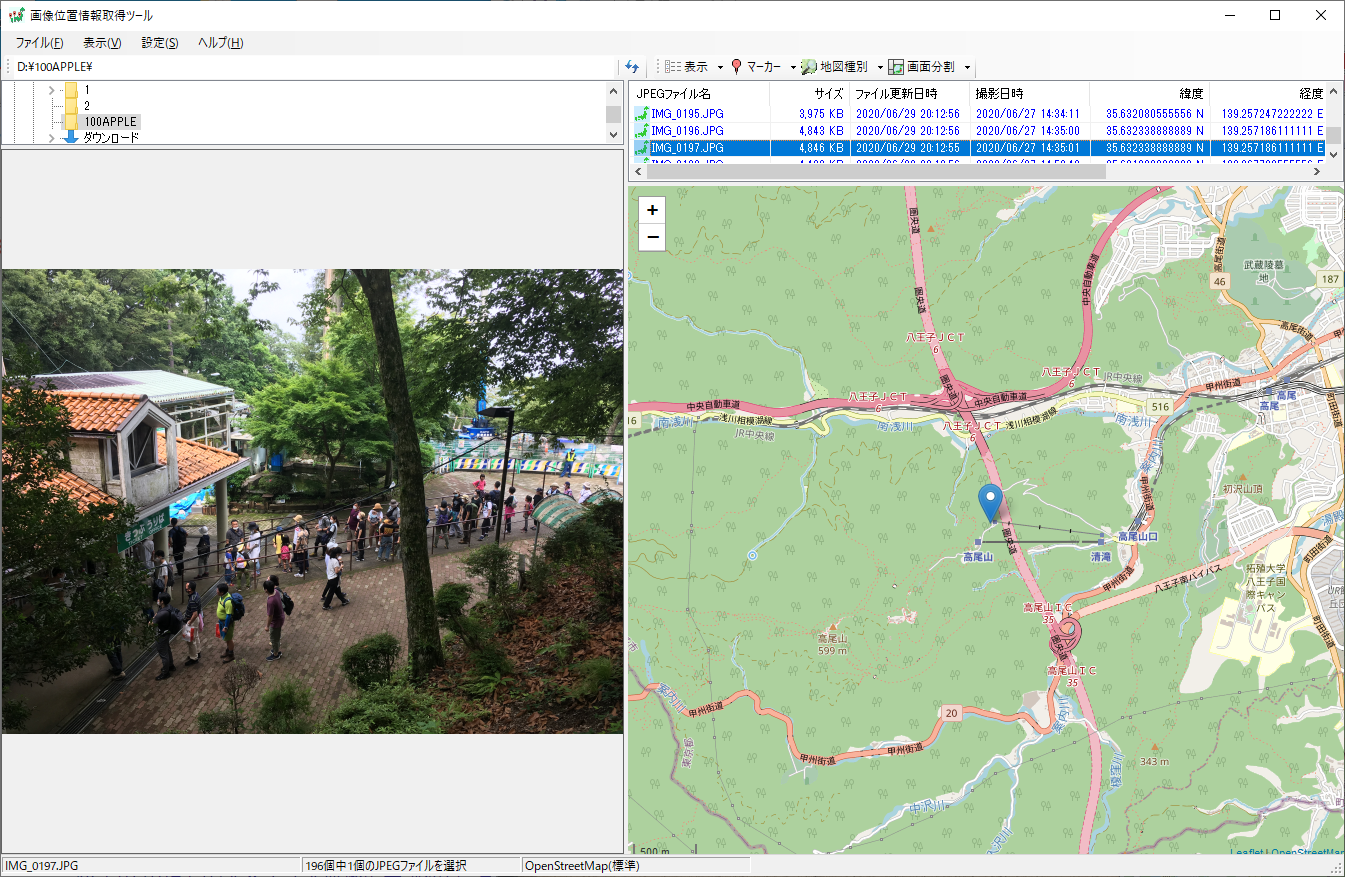Click the photo preview image
This screenshot has height=877, width=1345.
pos(312,501)
